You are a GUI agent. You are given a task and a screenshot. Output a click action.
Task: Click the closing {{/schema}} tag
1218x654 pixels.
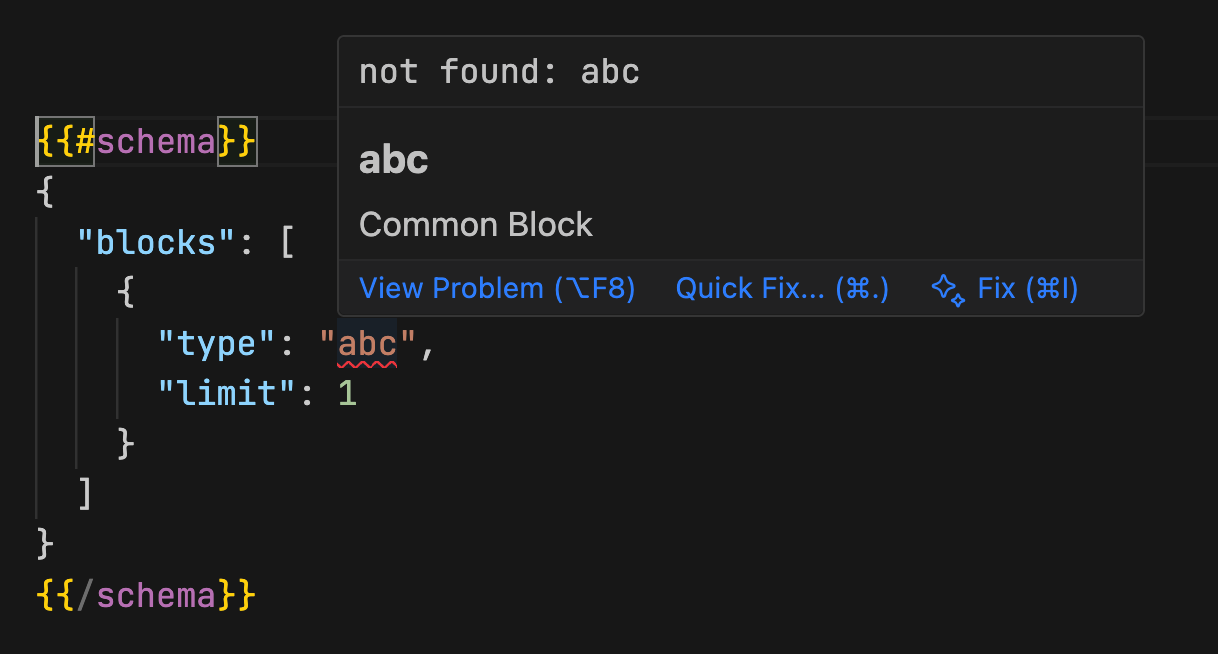146,596
